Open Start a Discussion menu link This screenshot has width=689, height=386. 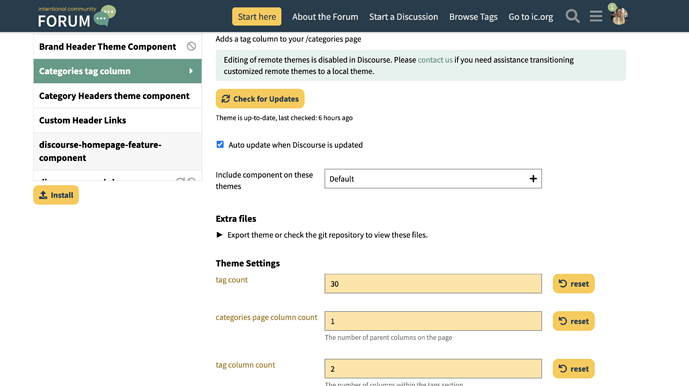(403, 17)
